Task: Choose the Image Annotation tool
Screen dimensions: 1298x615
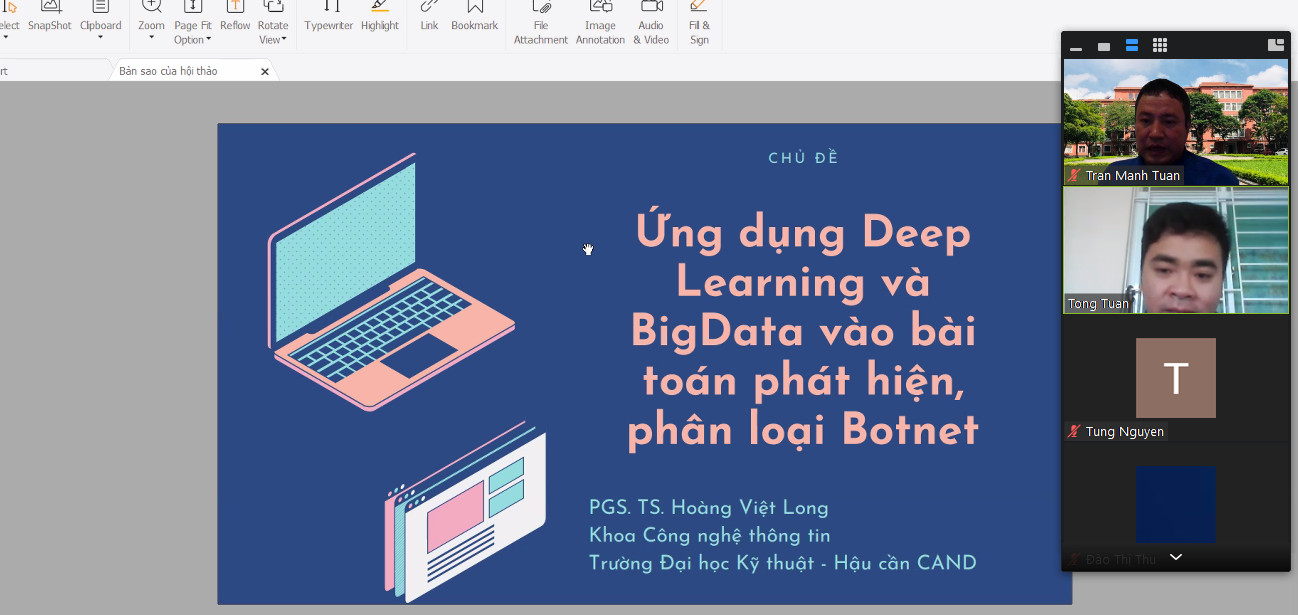Action: [x=600, y=22]
